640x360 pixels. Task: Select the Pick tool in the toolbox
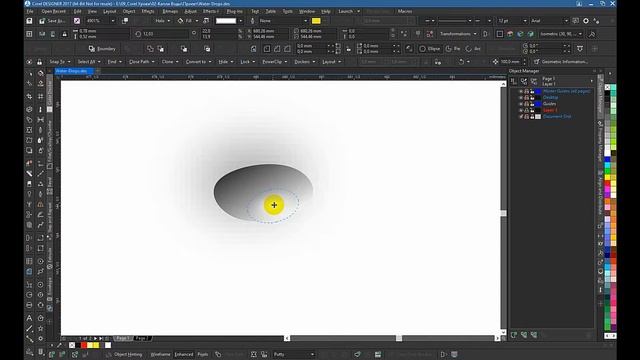click(29, 74)
